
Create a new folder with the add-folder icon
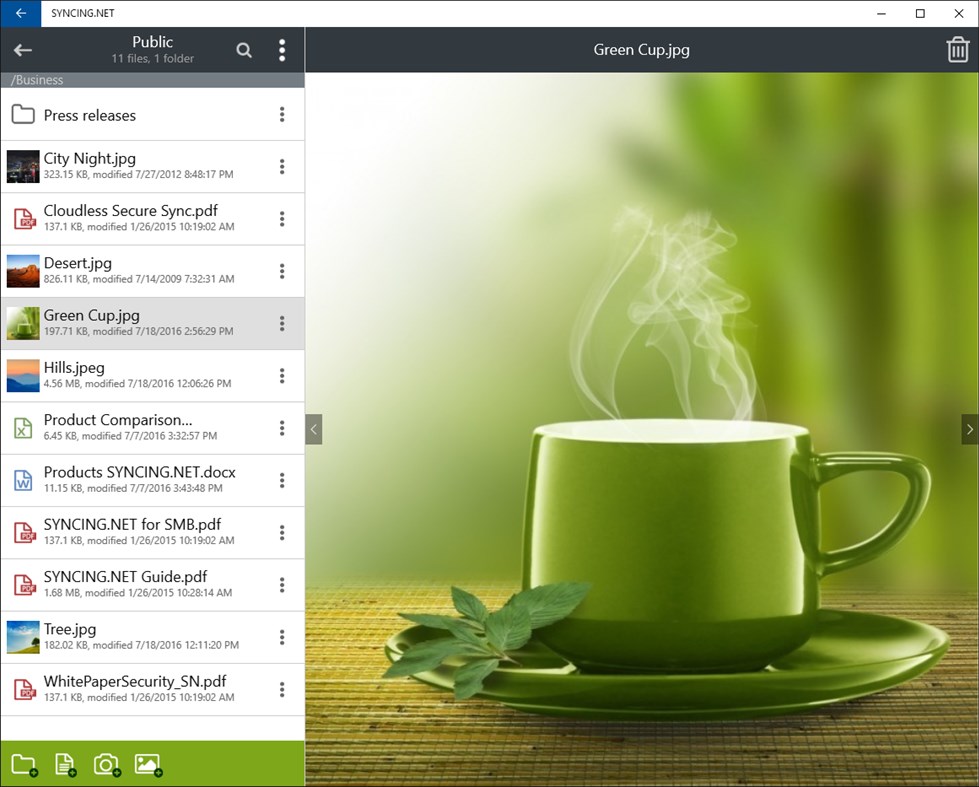[x=24, y=763]
